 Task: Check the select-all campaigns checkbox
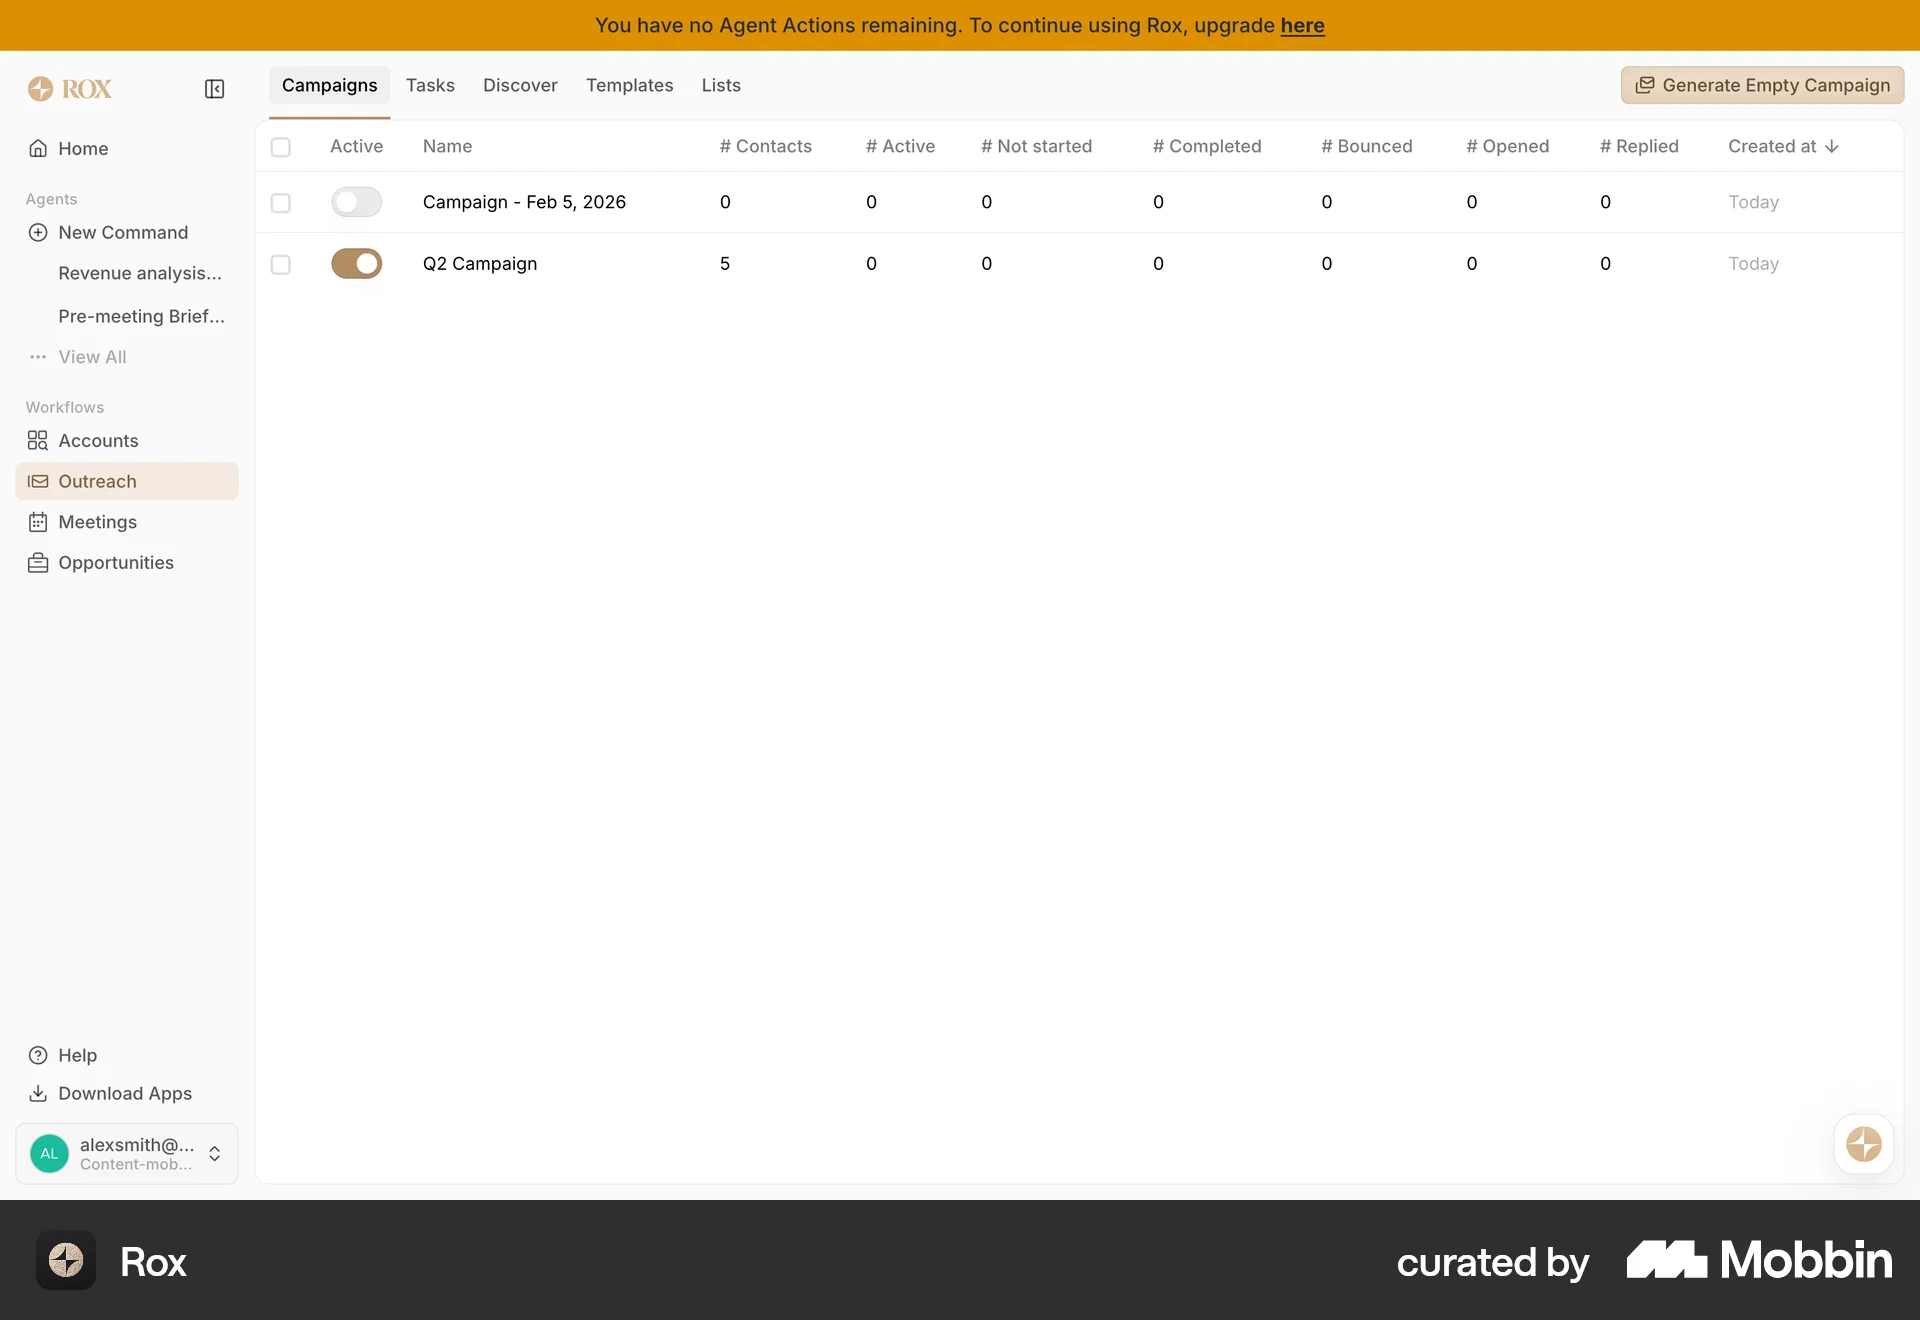pos(281,146)
